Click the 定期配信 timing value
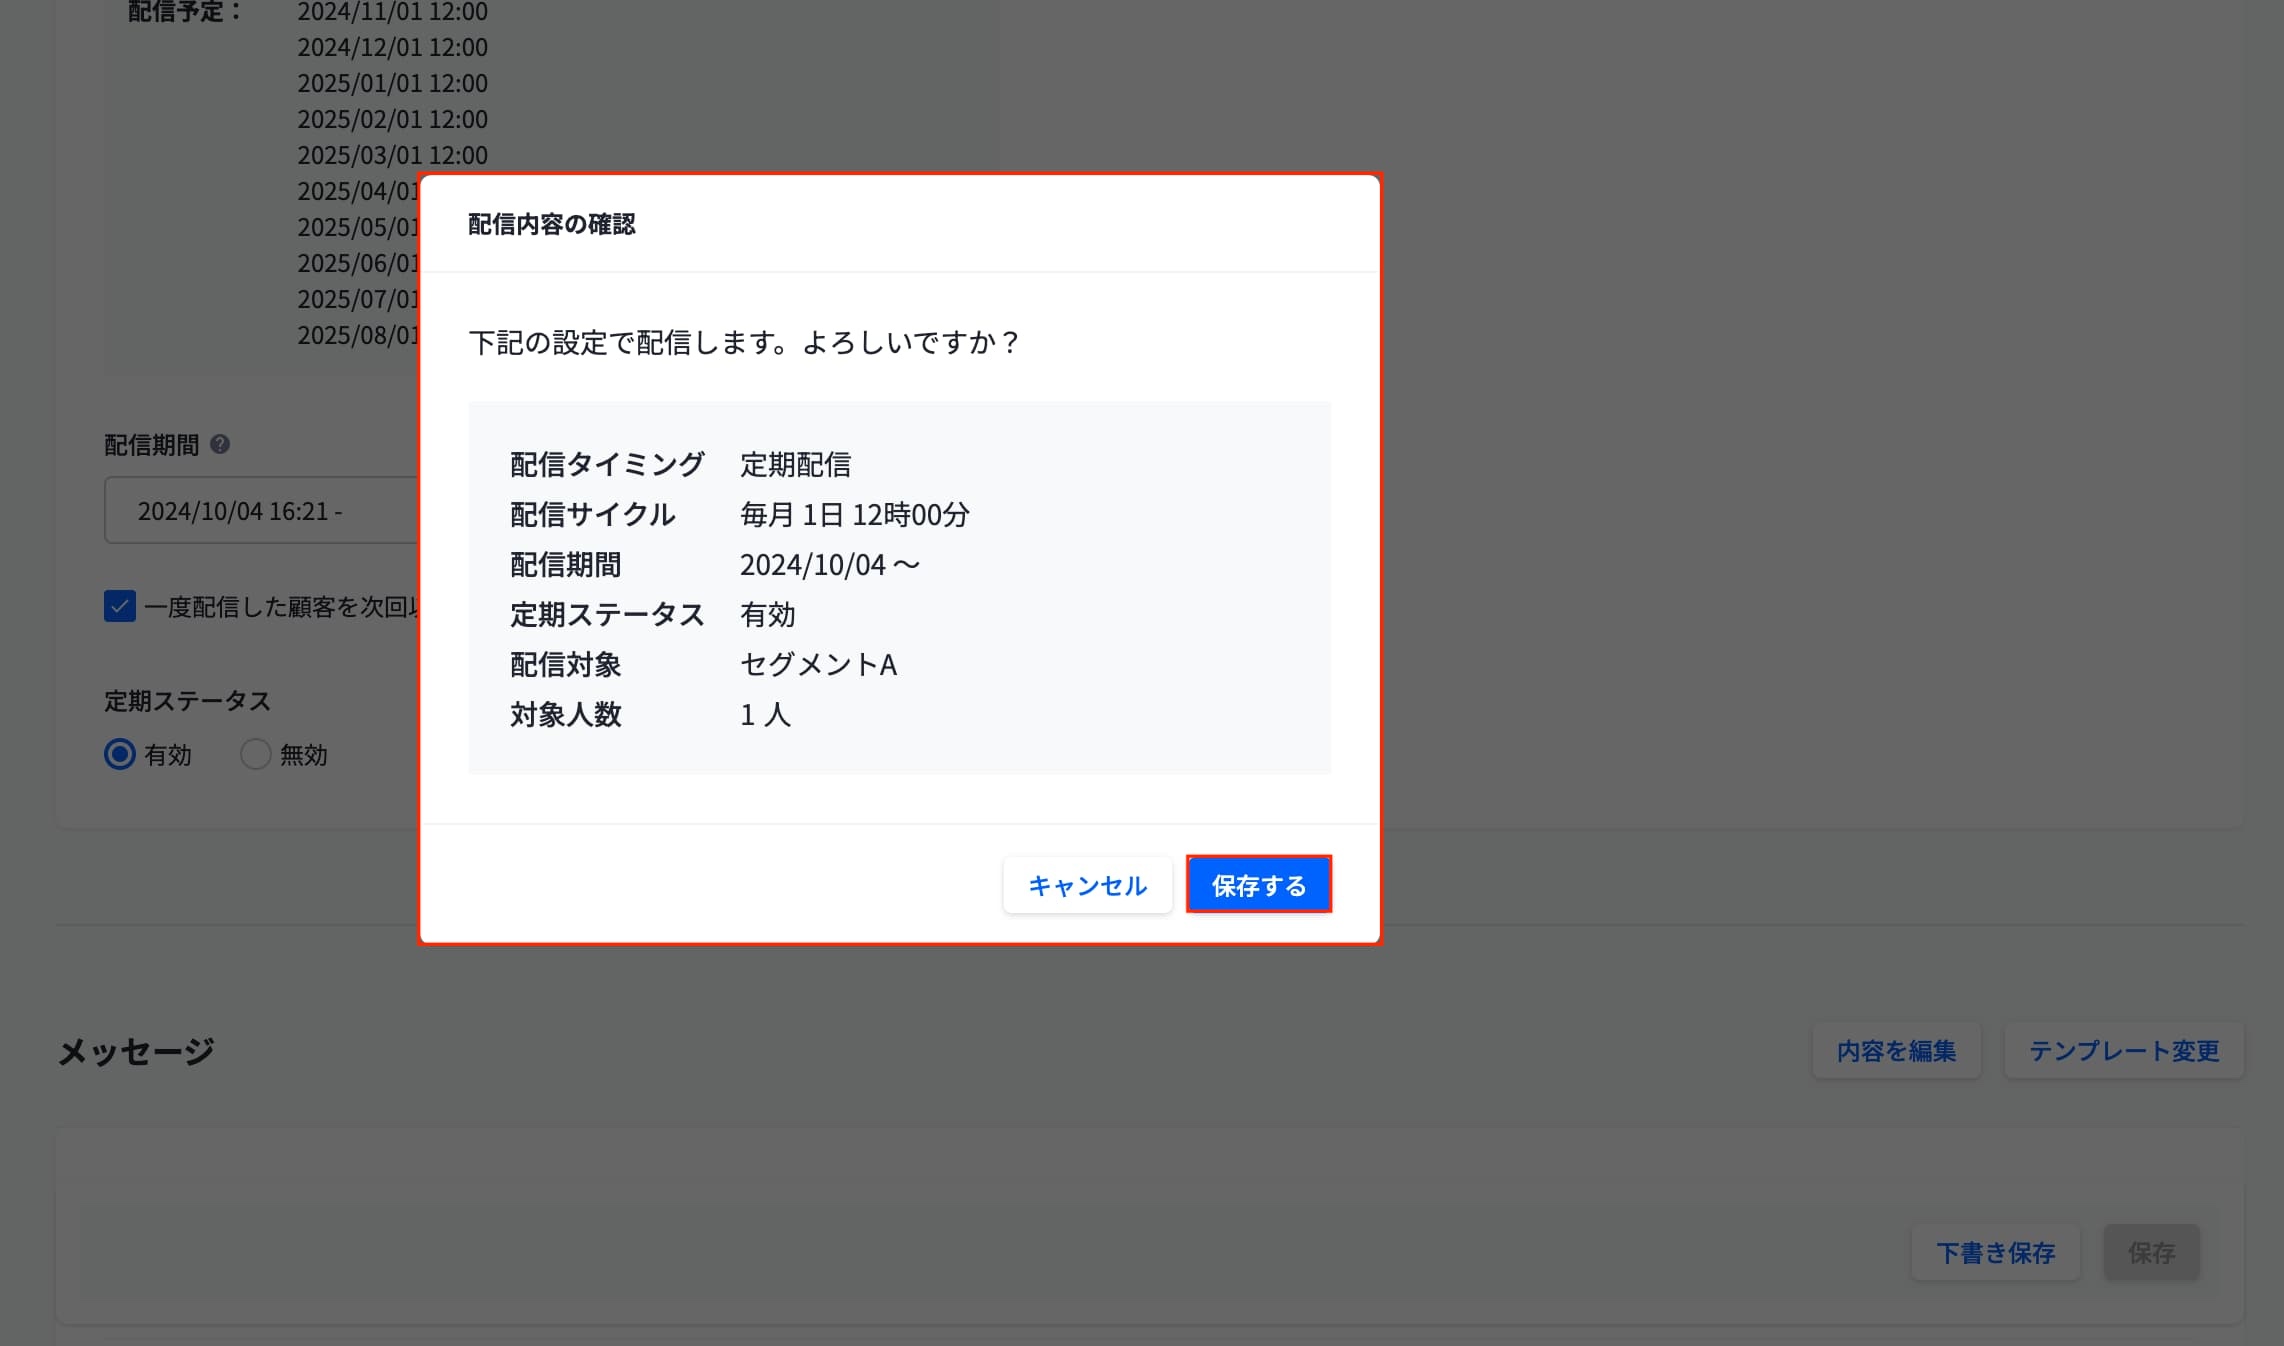The height and width of the screenshot is (1346, 2284). click(x=795, y=465)
